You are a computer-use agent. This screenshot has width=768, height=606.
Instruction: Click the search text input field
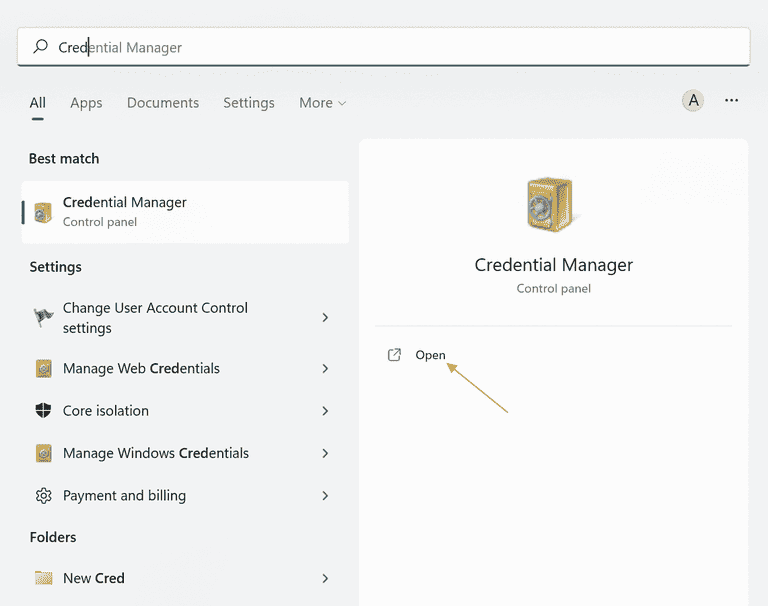pyautogui.click(x=384, y=47)
